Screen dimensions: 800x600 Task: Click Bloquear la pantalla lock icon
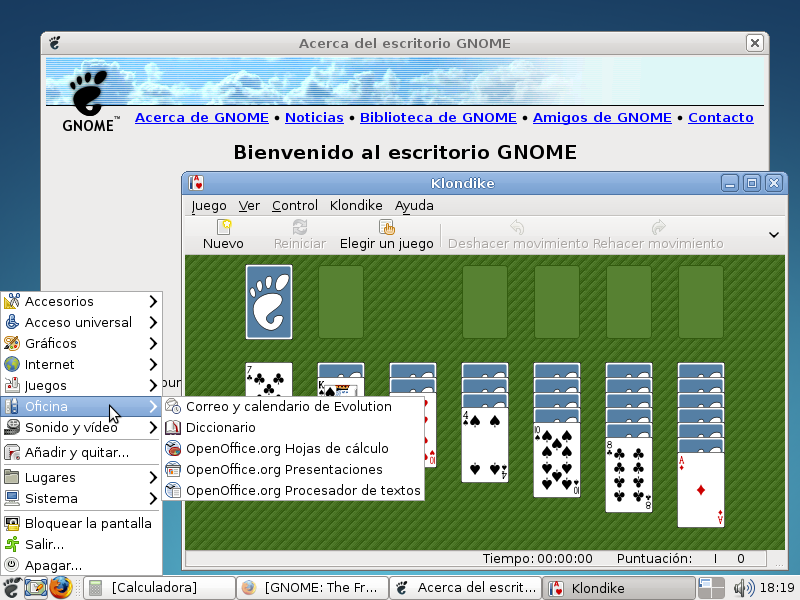tap(12, 523)
